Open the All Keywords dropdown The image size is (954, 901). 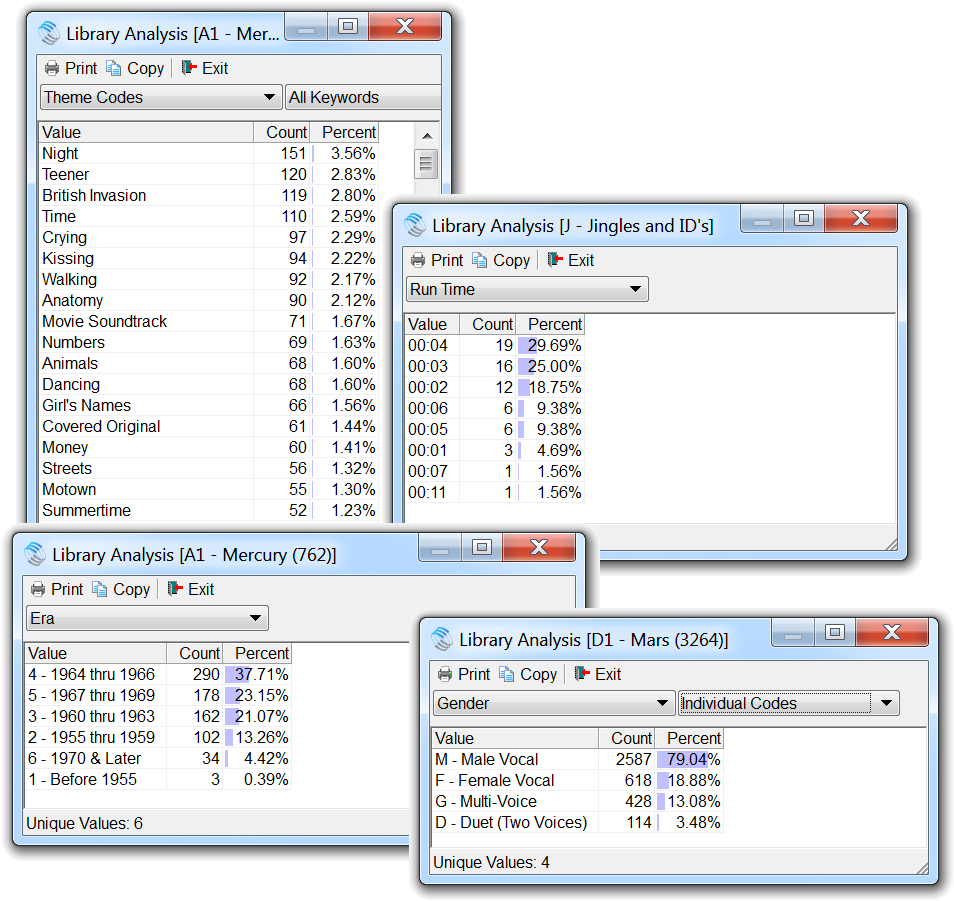[362, 97]
